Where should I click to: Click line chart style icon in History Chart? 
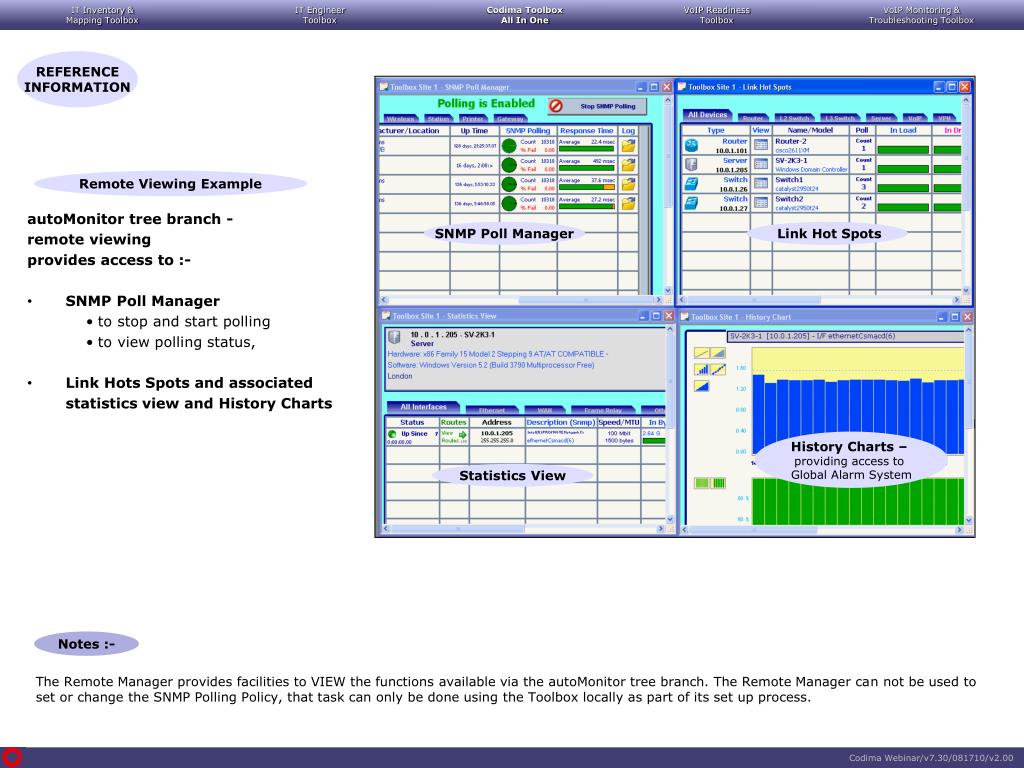coord(701,353)
